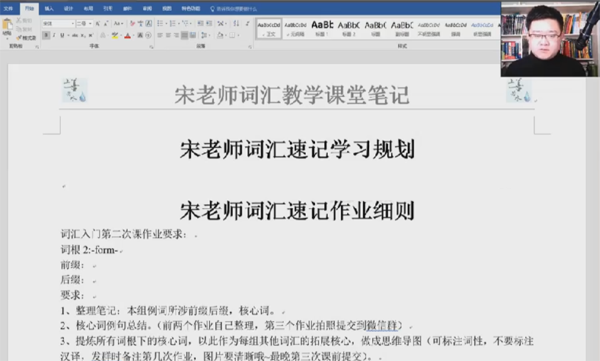
Task: Click the heading 宋老师词汇速记作业细则
Action: (x=297, y=211)
